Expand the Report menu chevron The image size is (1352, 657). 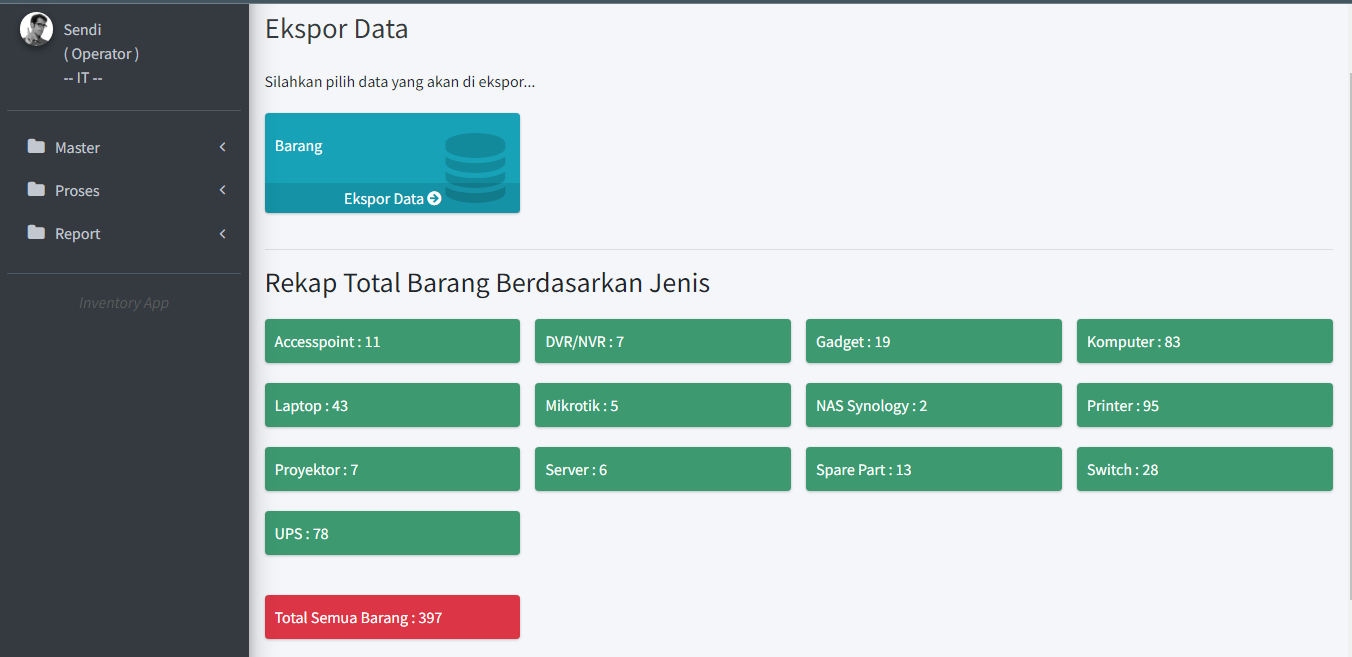[222, 233]
